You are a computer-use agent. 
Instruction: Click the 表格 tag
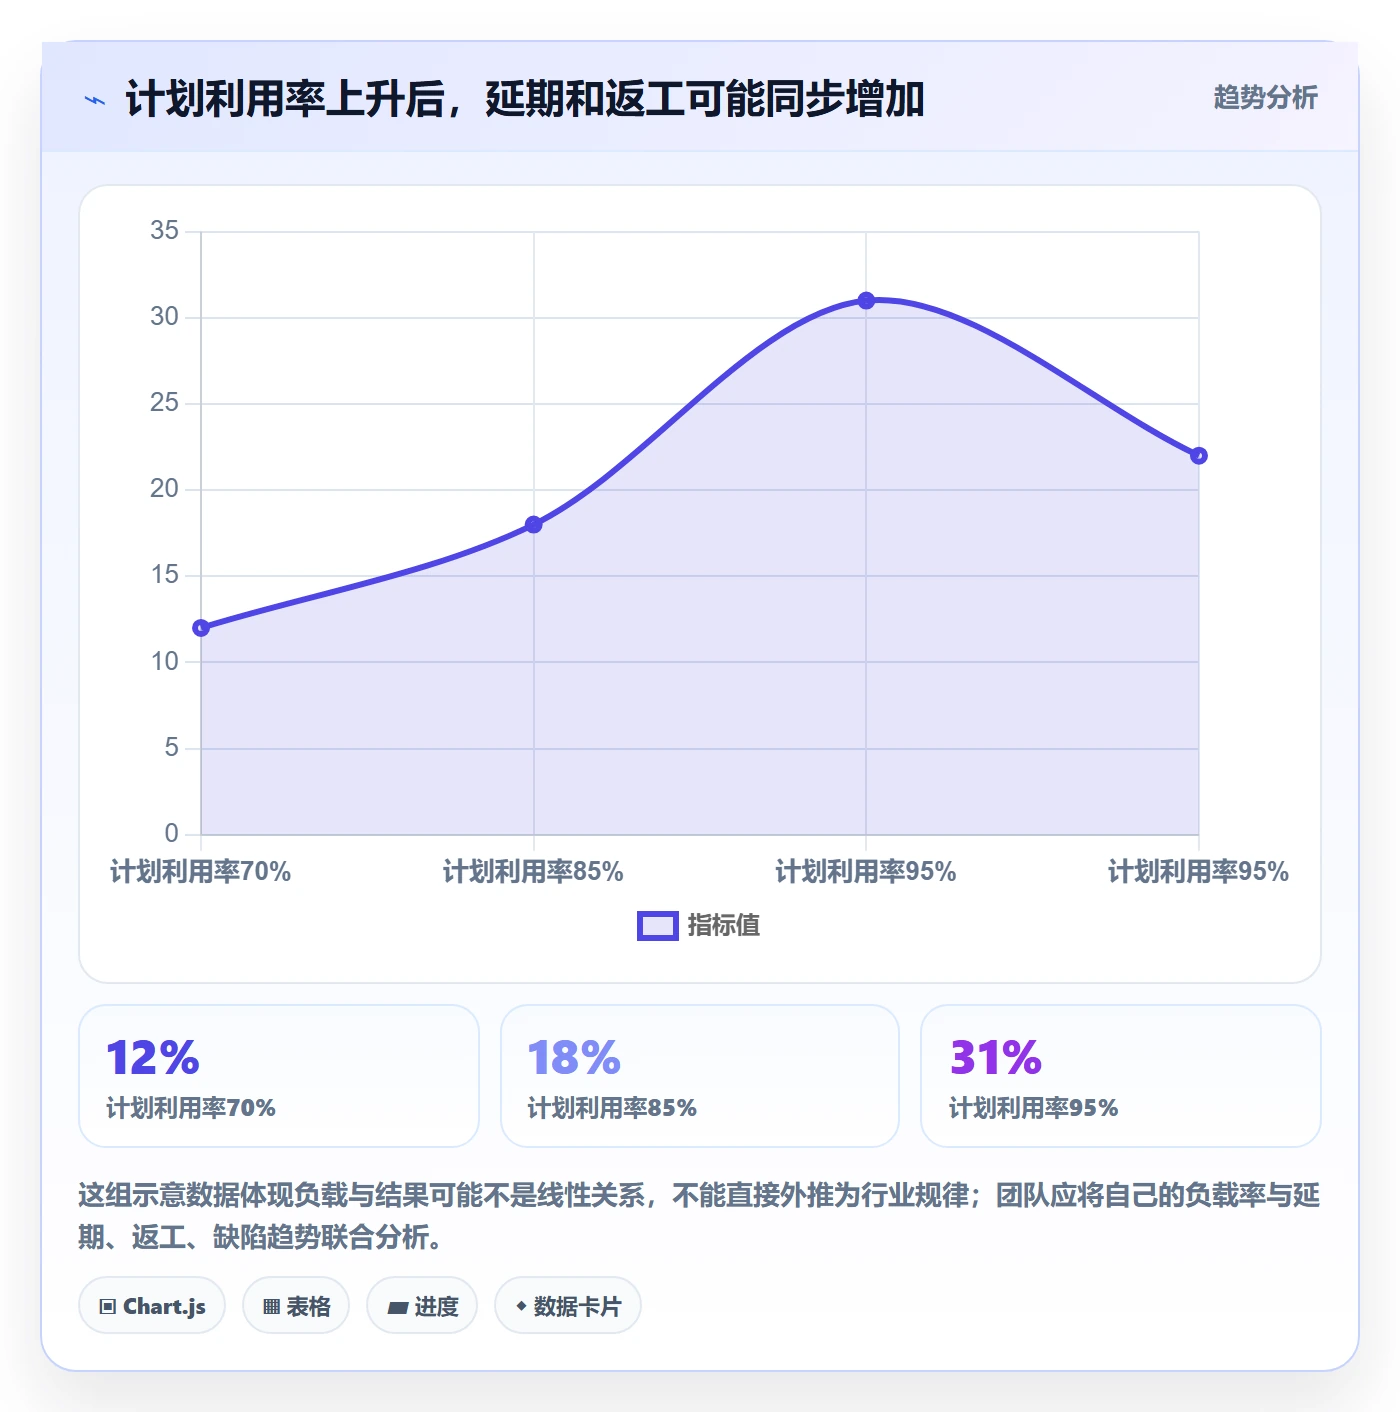coord(296,1305)
